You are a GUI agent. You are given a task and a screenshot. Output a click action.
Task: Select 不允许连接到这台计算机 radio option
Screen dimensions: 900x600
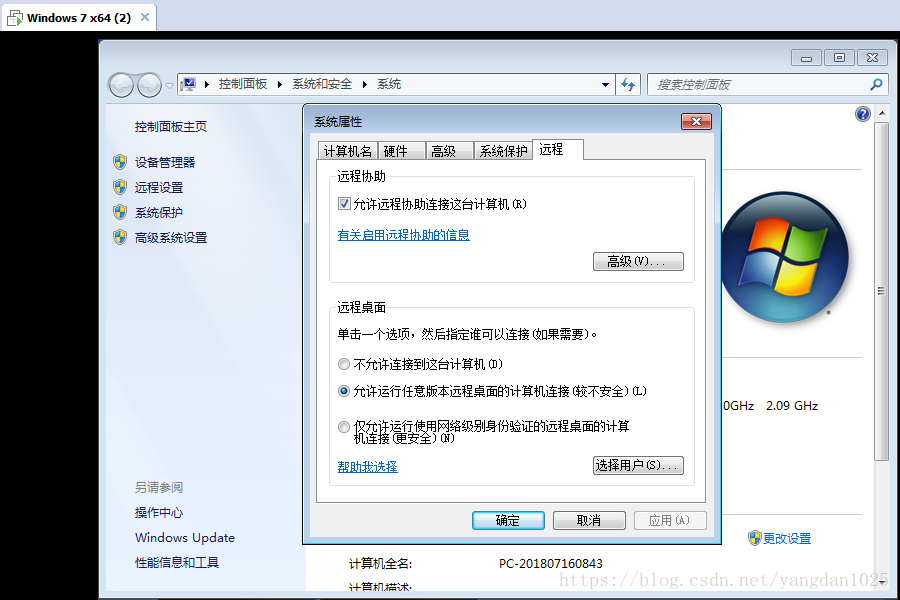point(344,364)
